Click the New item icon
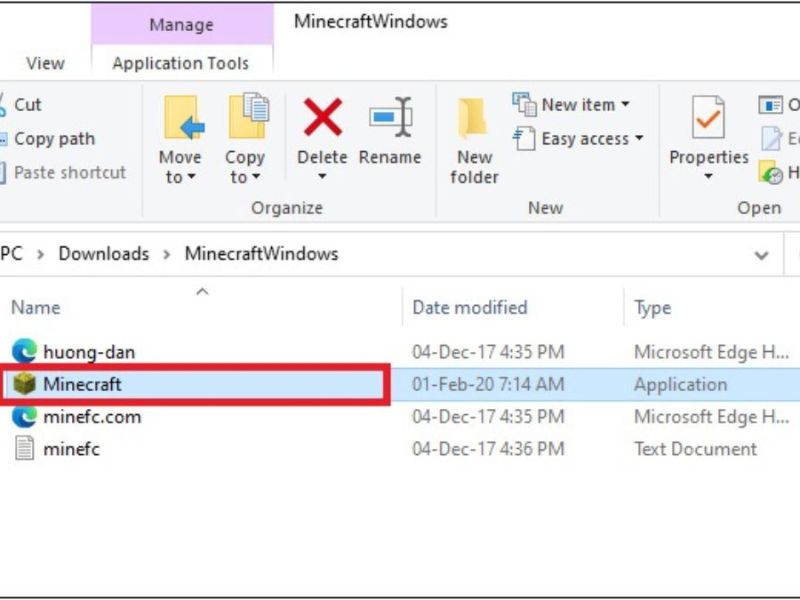The width and height of the screenshot is (800, 600). click(x=524, y=105)
